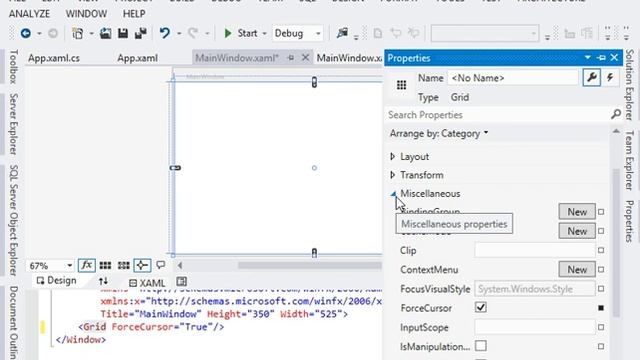Open a file with the Open File icon
This screenshot has width=640, height=360.
tap(105, 33)
